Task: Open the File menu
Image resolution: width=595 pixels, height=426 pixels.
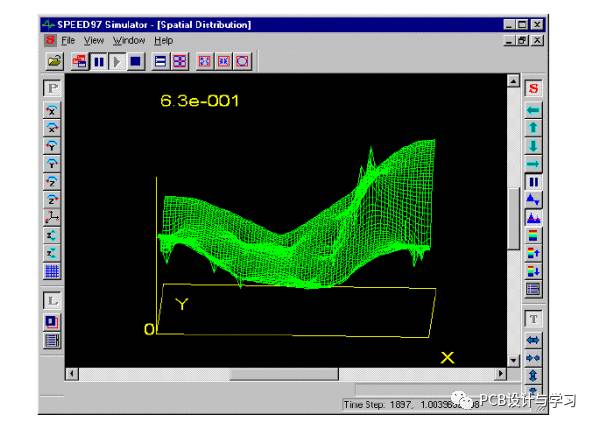Action: [x=68, y=40]
